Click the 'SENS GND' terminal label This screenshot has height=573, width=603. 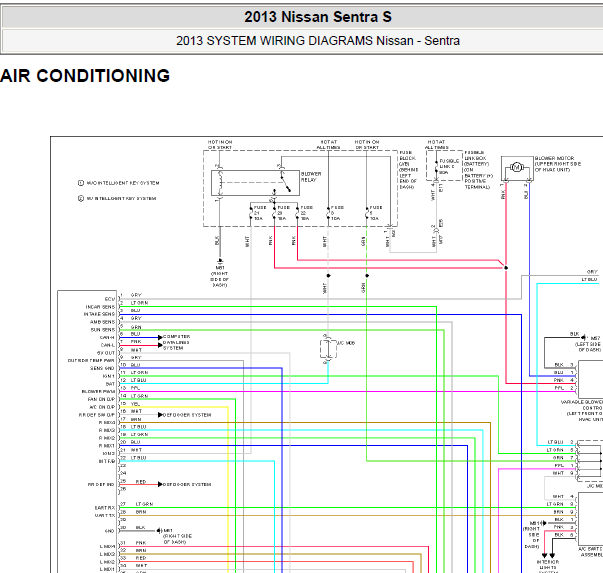(x=102, y=368)
